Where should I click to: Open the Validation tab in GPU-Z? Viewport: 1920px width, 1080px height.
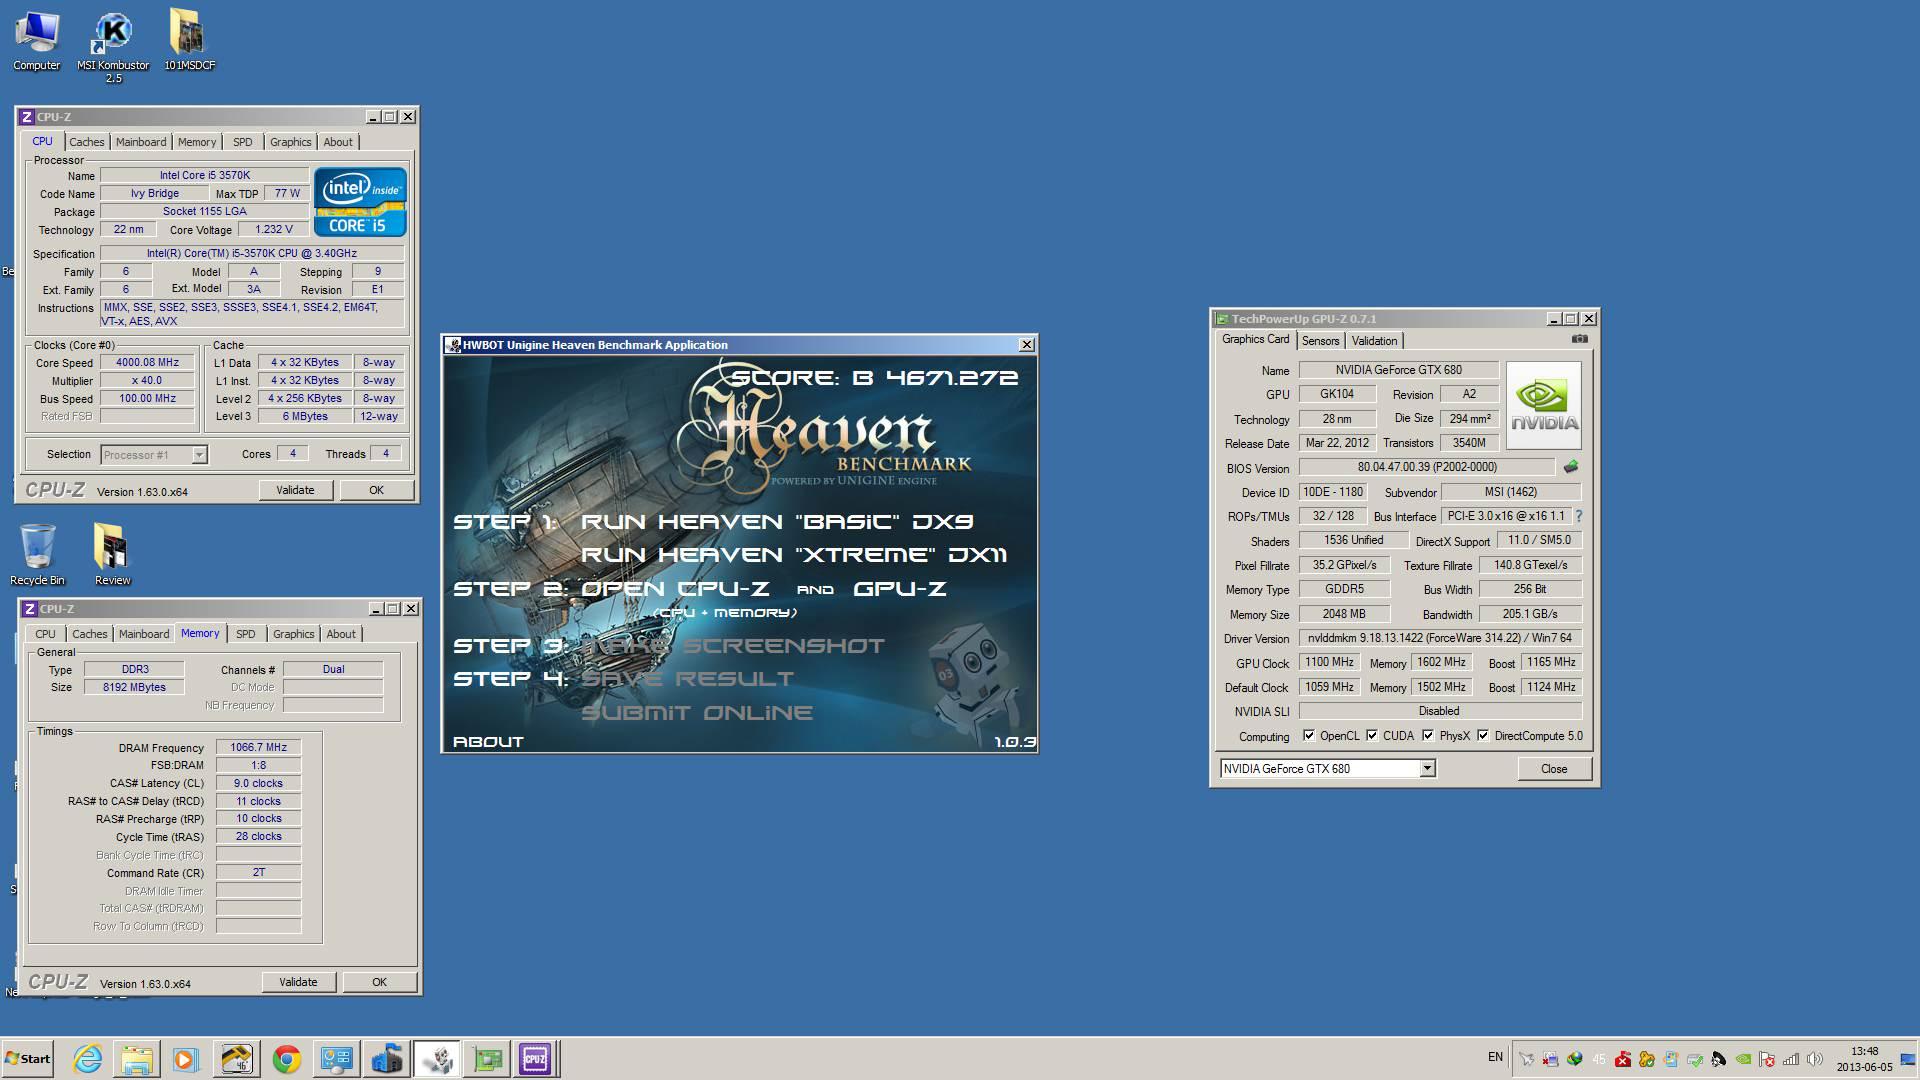click(x=1374, y=341)
